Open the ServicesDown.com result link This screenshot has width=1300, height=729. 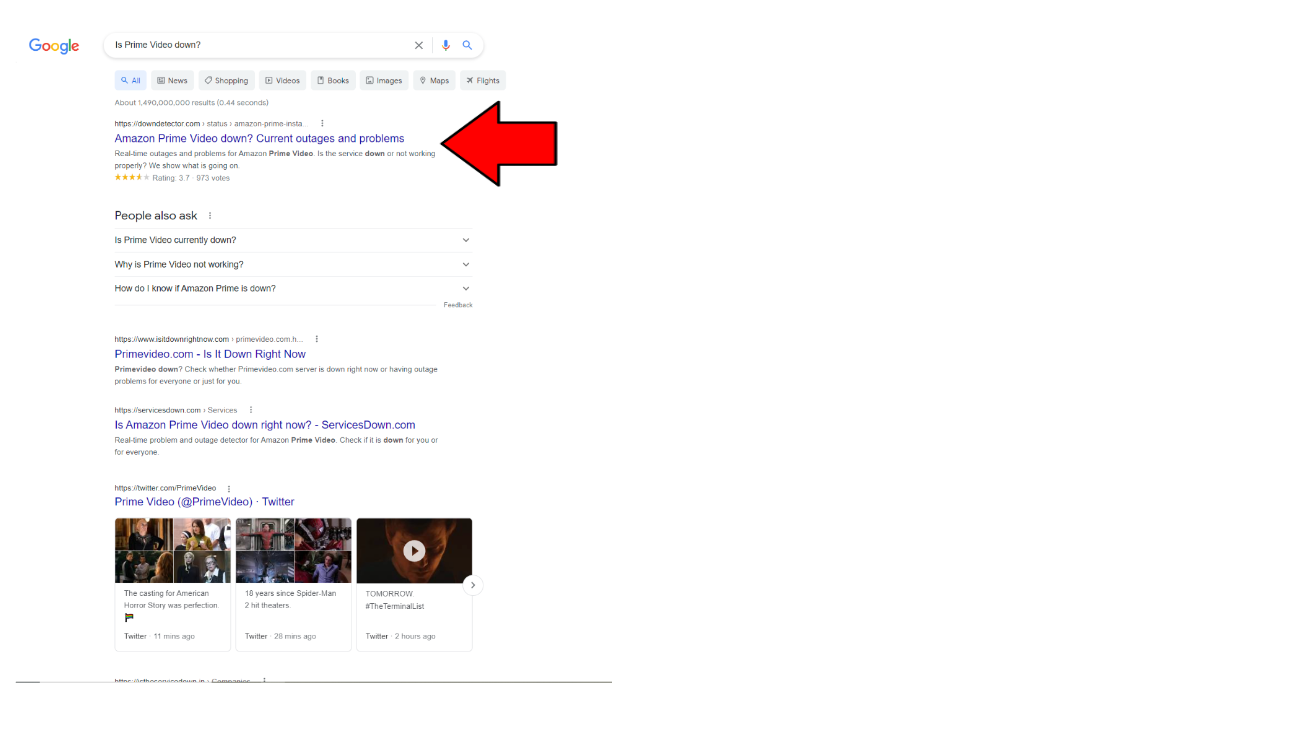(x=265, y=425)
